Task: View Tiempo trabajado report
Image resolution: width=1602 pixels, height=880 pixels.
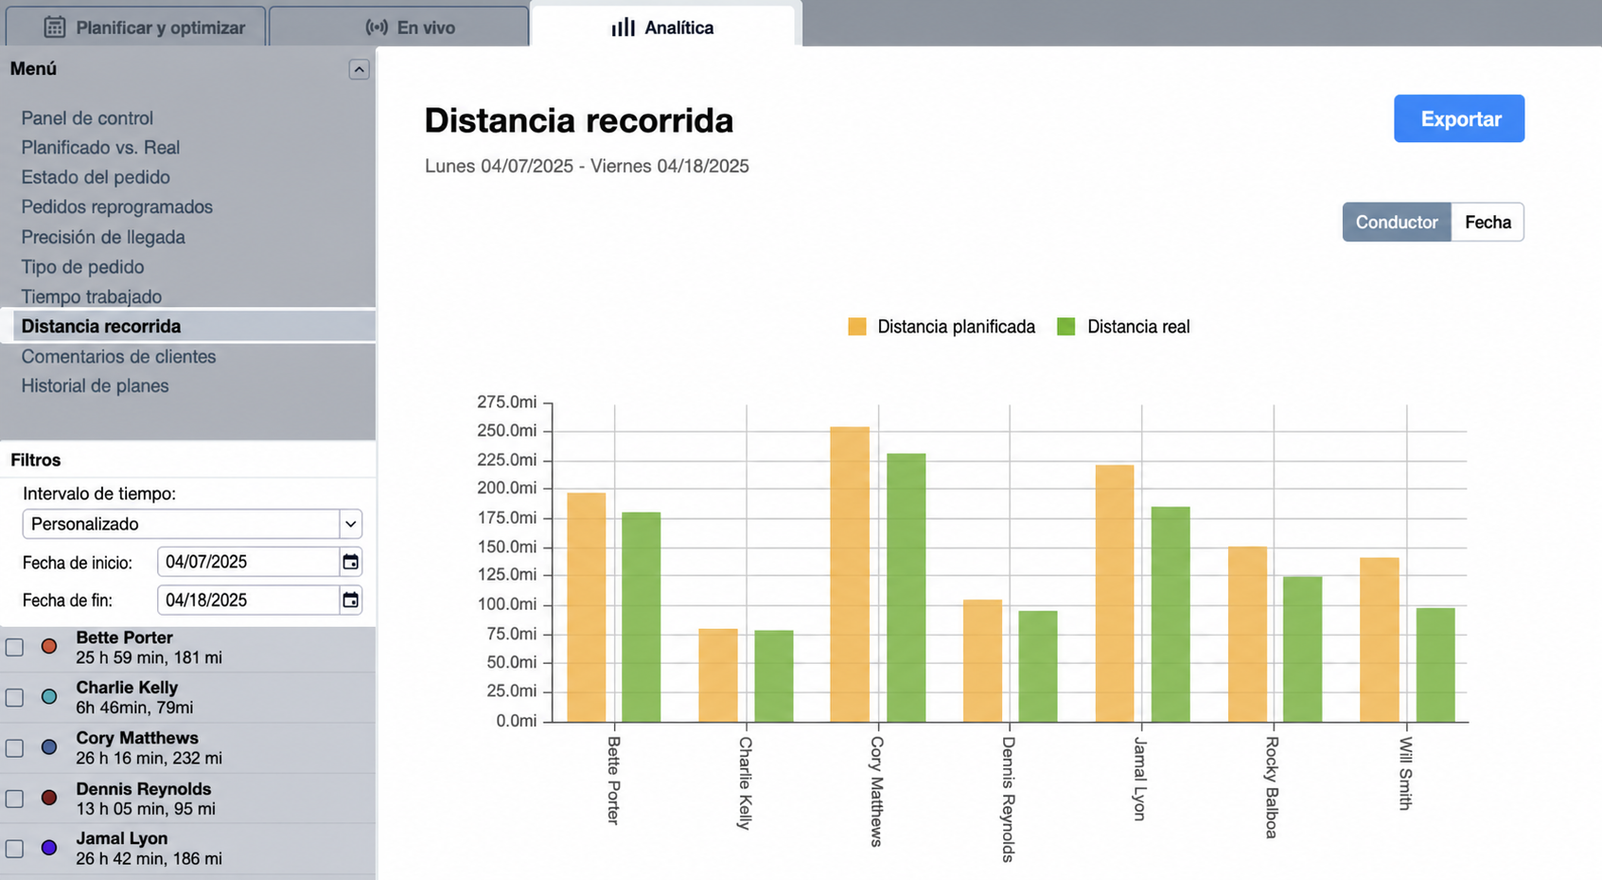Action: 91,297
